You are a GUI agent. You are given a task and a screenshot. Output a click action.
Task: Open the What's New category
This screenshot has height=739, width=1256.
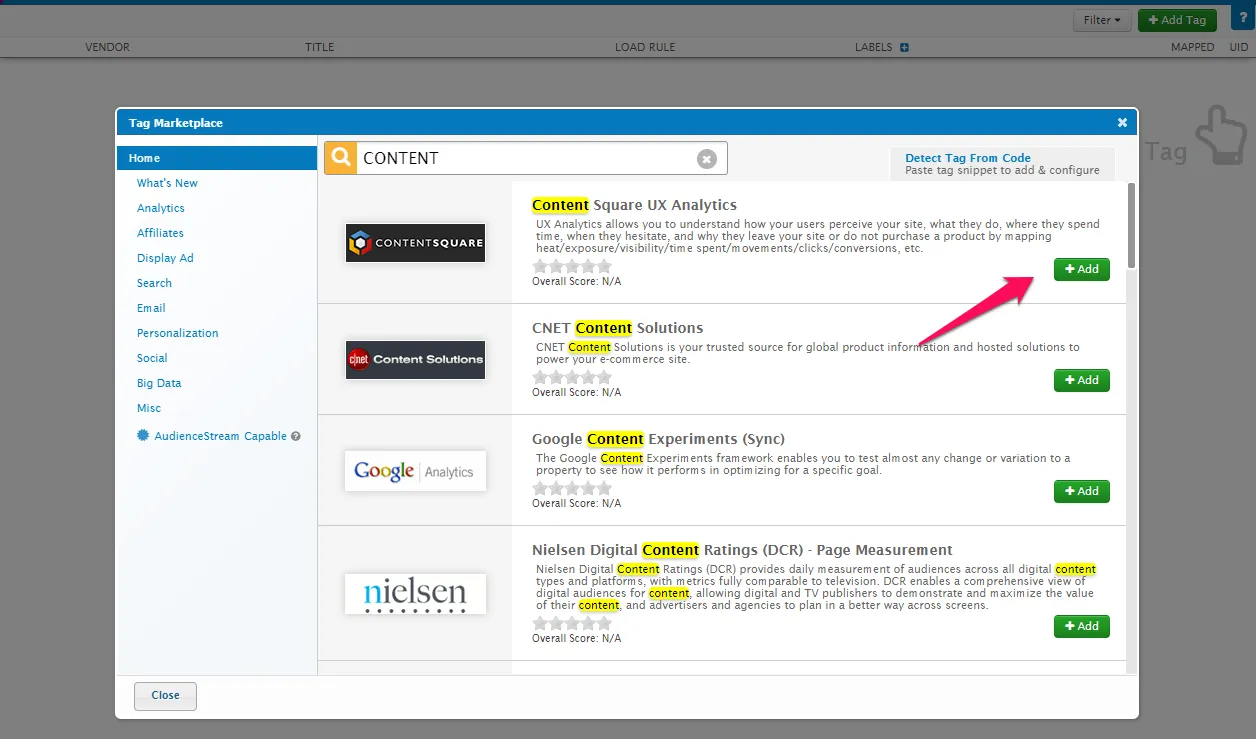point(167,183)
